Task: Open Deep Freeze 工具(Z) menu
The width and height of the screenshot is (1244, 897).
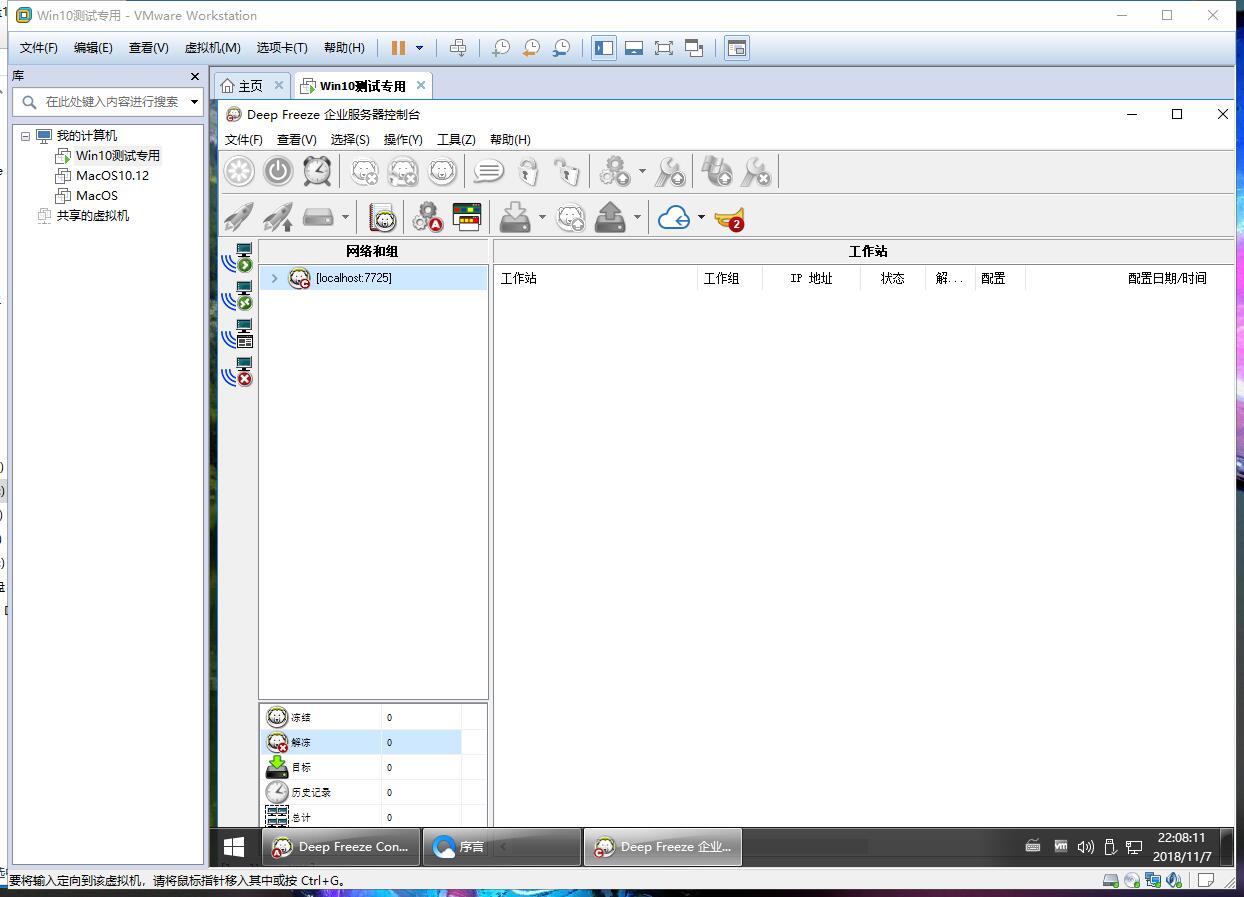Action: click(x=456, y=140)
